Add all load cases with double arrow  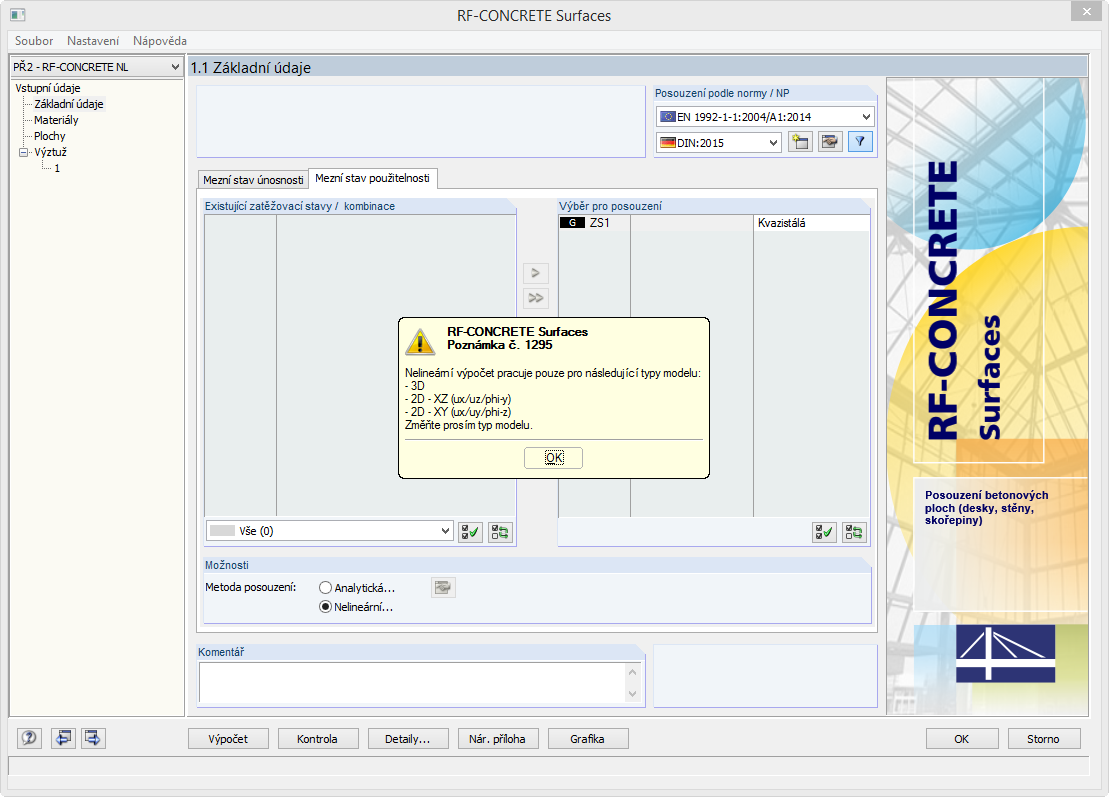[x=535, y=298]
